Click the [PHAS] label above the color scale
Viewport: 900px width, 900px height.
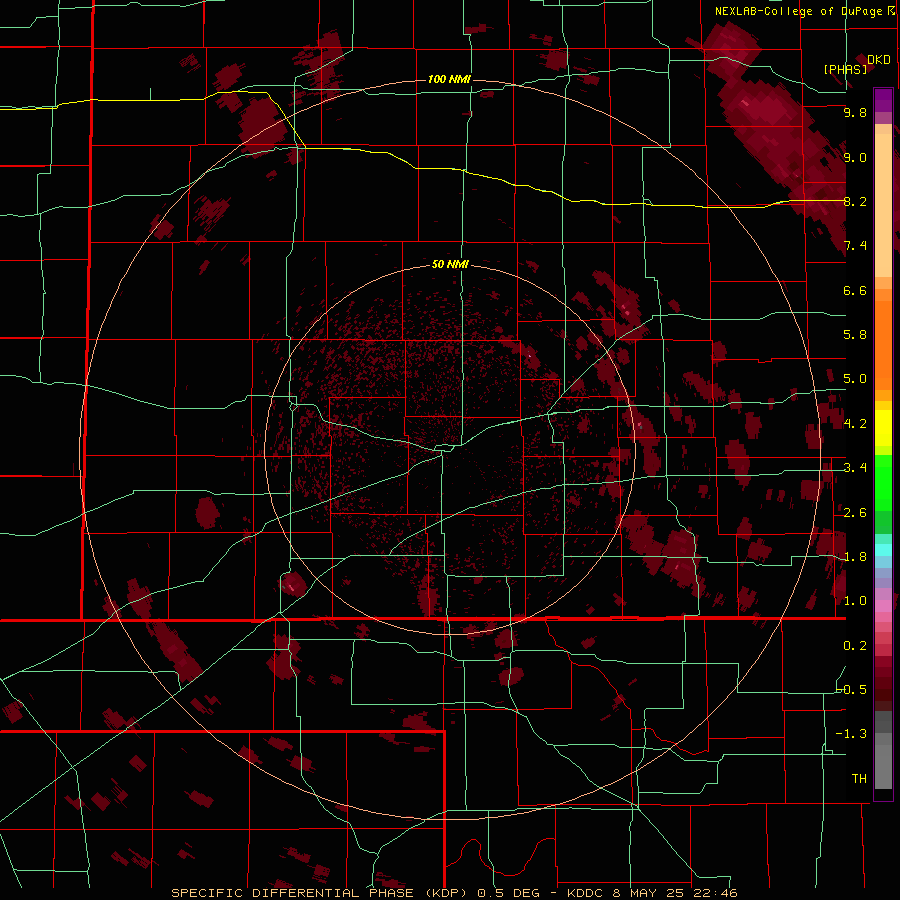[x=845, y=69]
